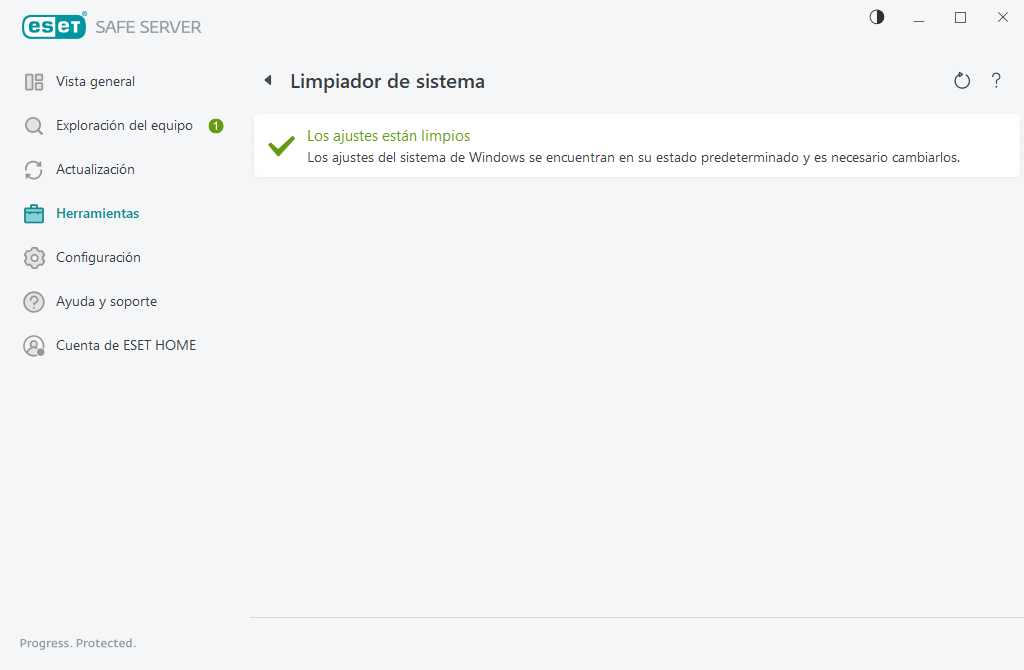Click the Configuración gear icon
Viewport: 1024px width, 670px height.
click(34, 257)
